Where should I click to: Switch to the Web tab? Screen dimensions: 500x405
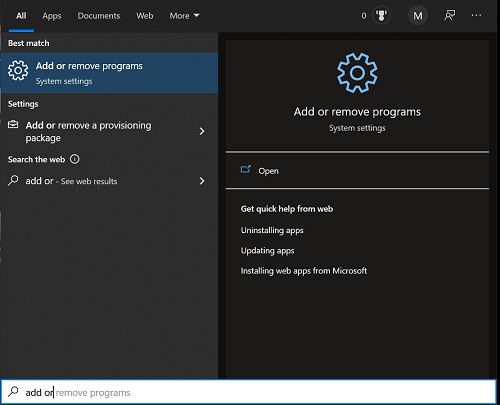[145, 16]
